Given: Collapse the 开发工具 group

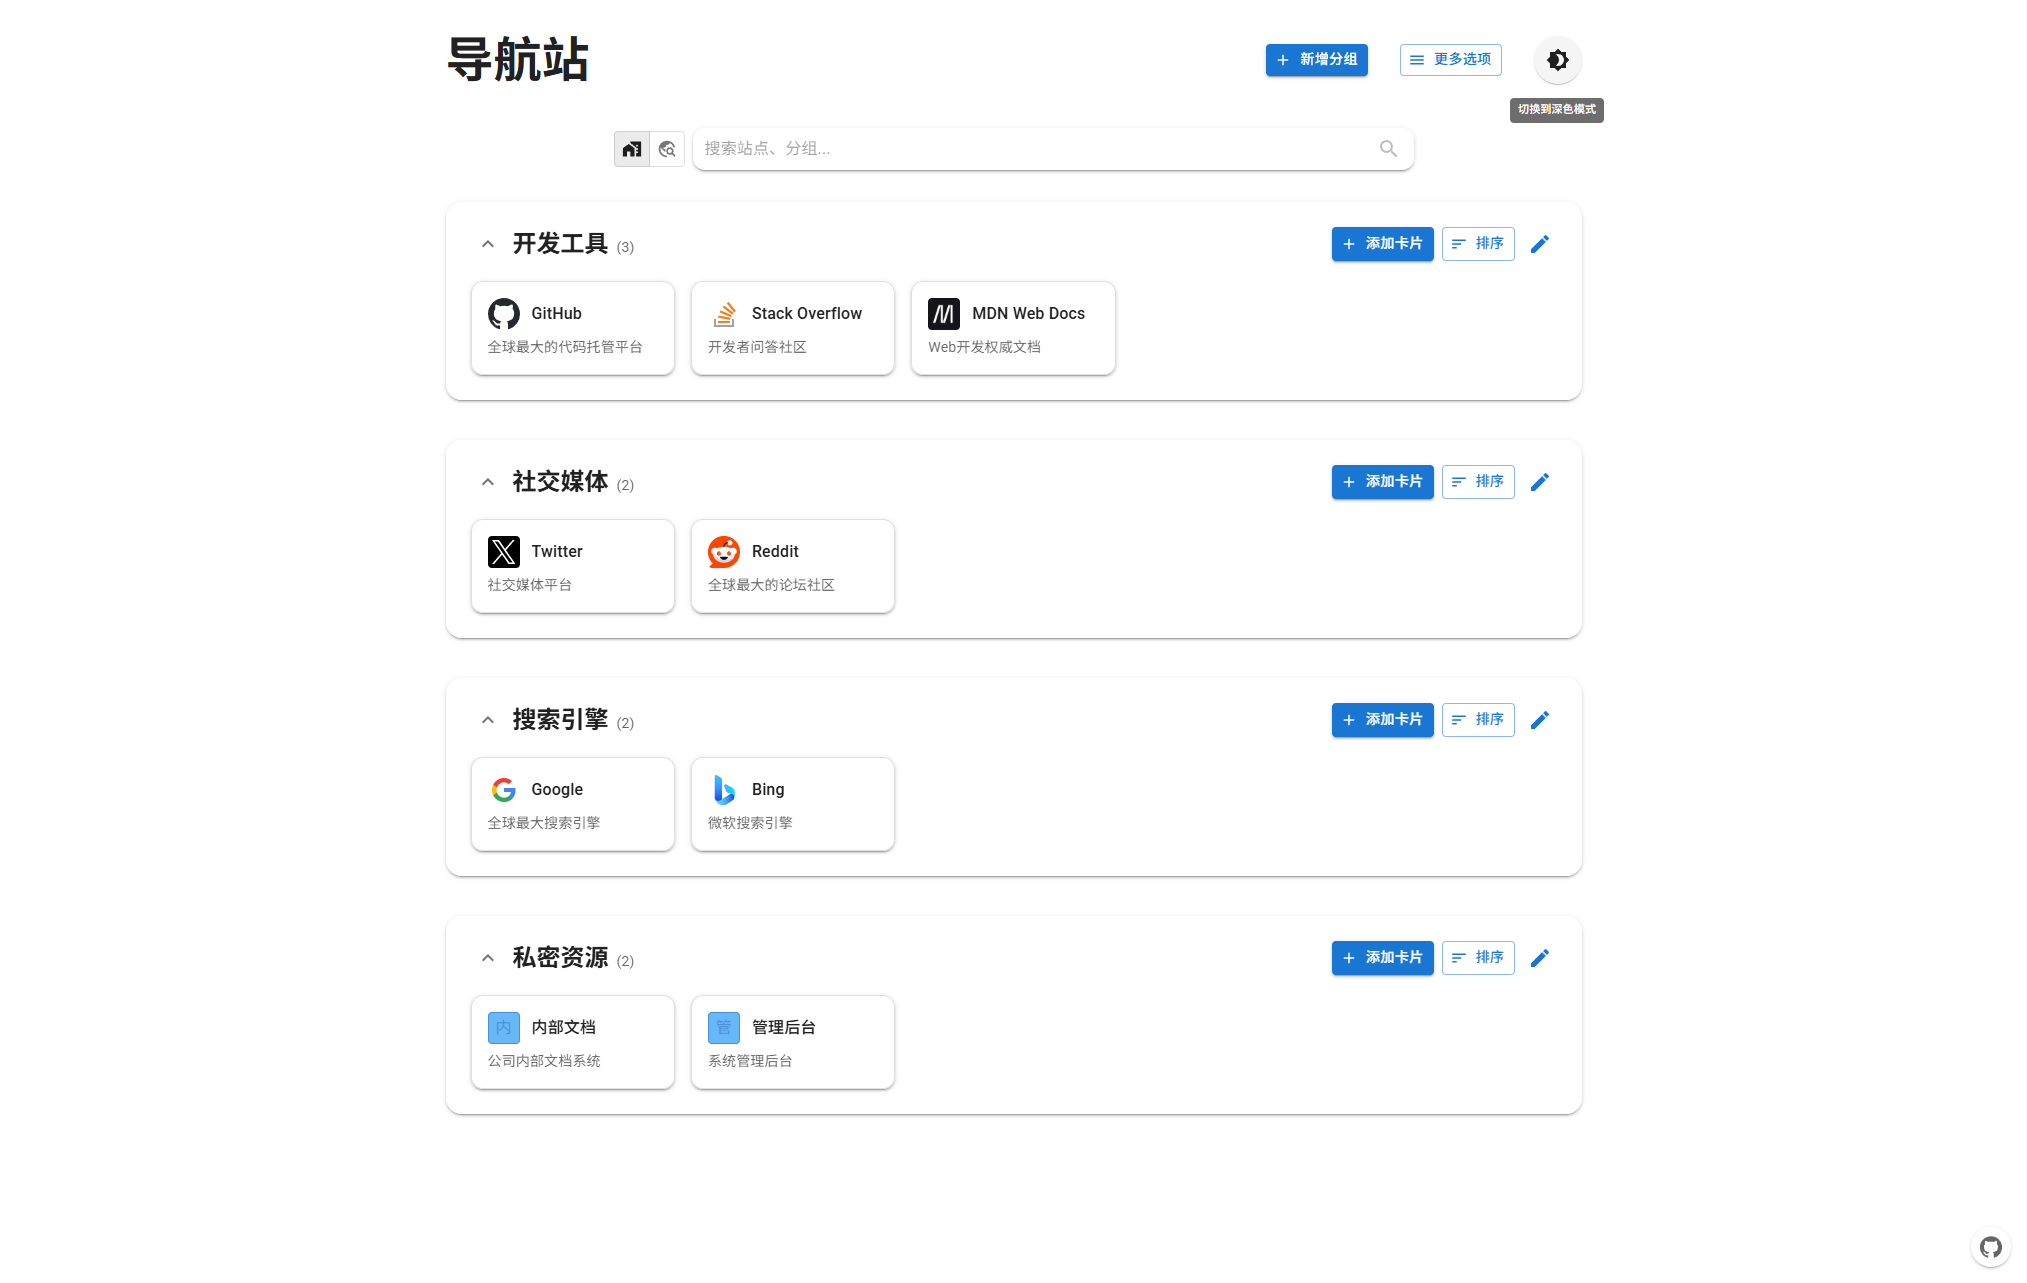Looking at the screenshot, I should pos(487,243).
